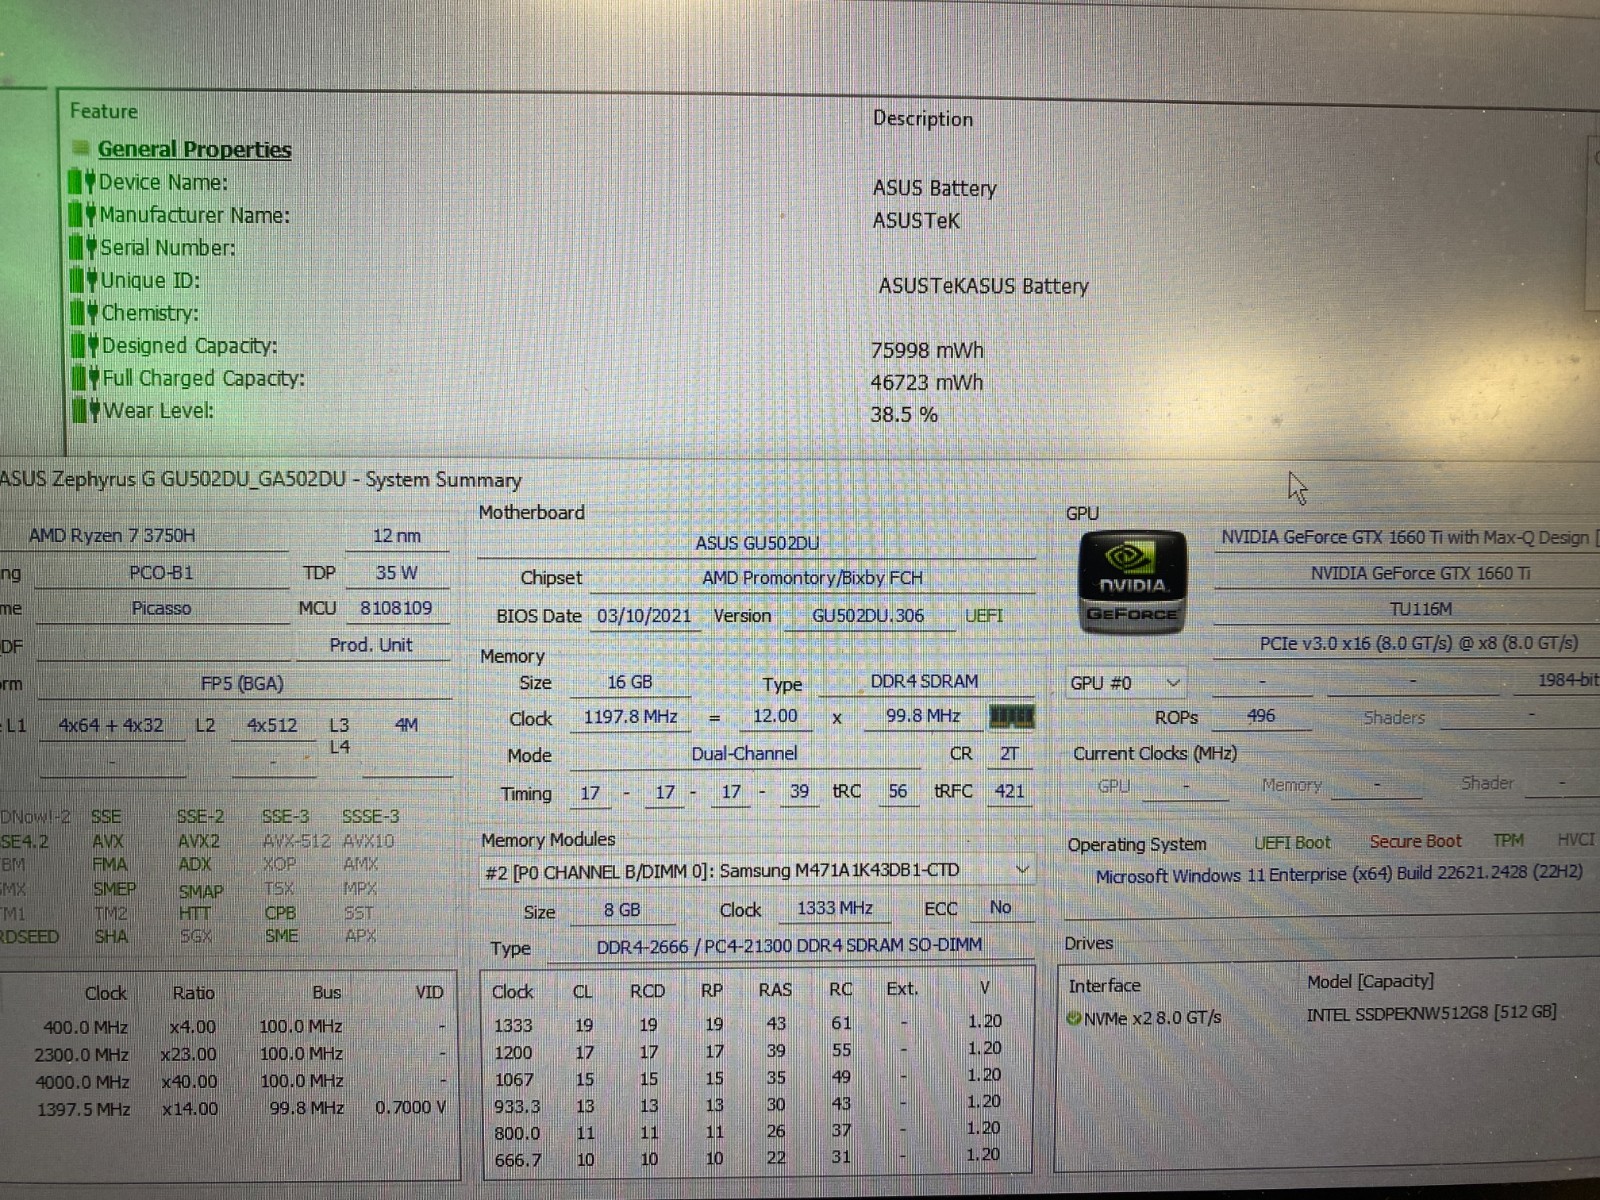Click L2 cache 4x512 field
This screenshot has width=1600, height=1200.
point(272,726)
